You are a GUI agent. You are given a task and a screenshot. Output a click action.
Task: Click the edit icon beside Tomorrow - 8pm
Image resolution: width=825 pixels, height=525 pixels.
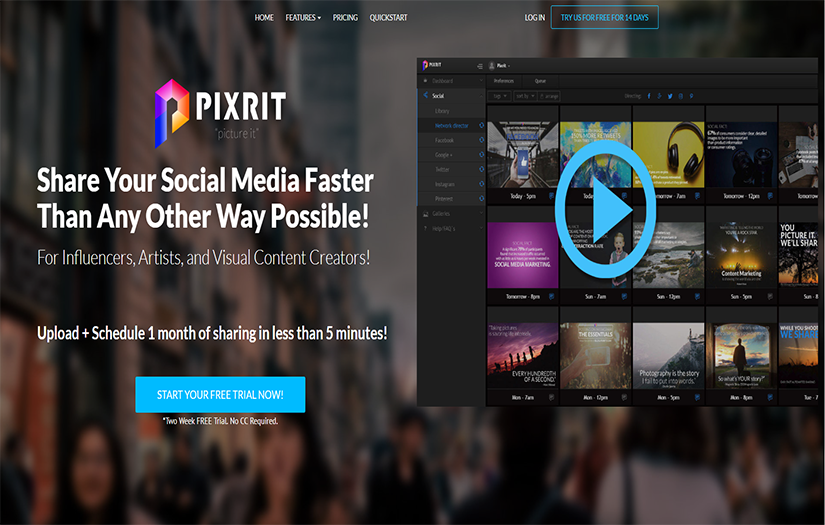point(551,297)
